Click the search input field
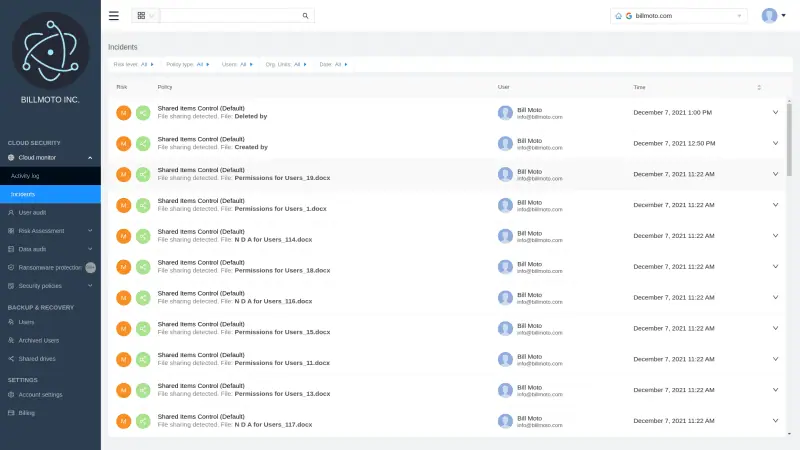 [x=231, y=16]
